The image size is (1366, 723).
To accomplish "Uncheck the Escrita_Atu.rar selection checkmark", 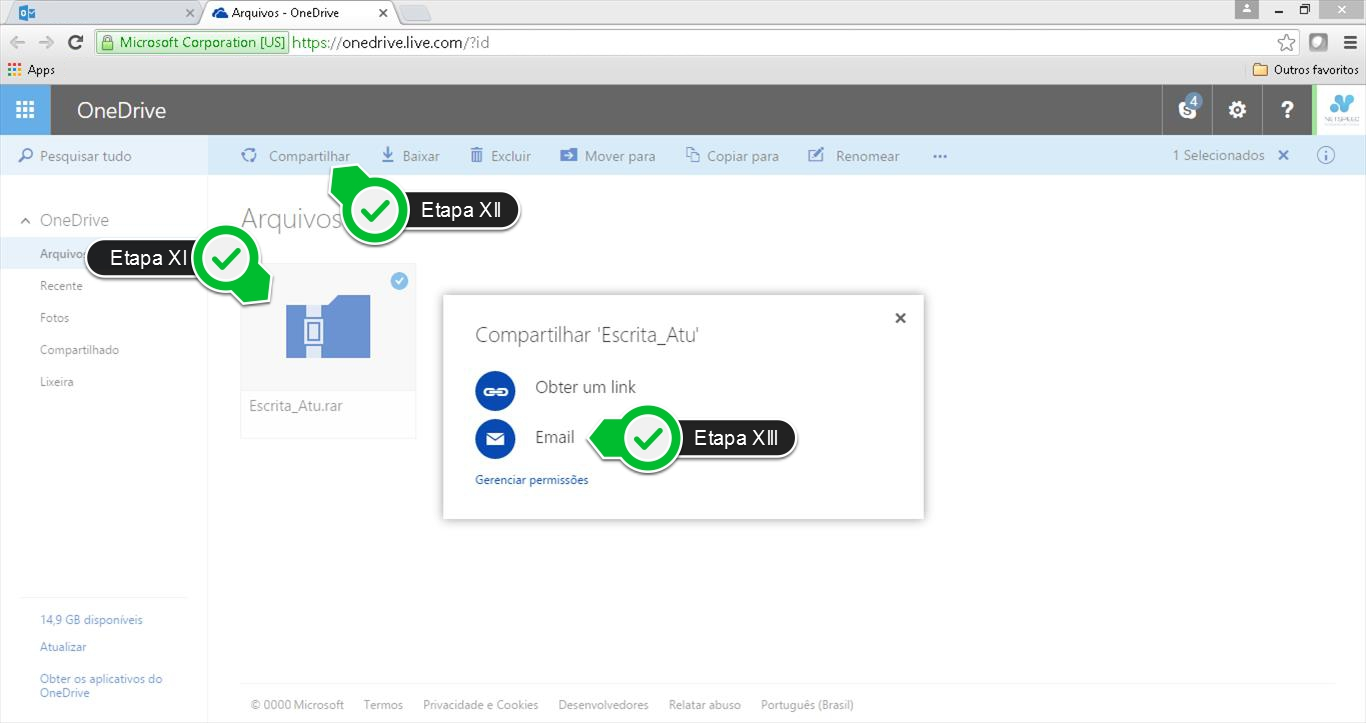I will [x=399, y=281].
